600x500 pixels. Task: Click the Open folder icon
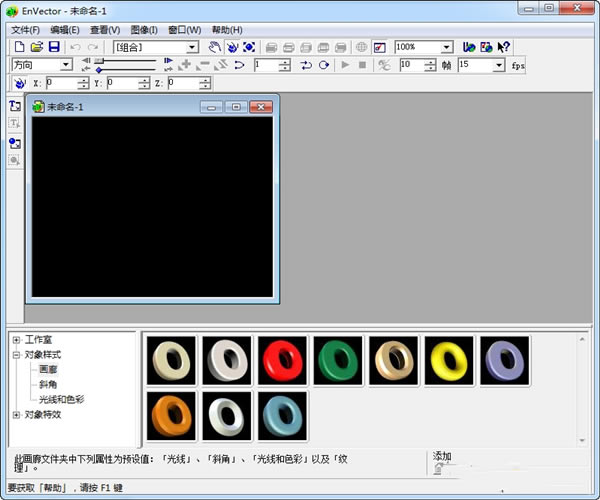click(36, 47)
